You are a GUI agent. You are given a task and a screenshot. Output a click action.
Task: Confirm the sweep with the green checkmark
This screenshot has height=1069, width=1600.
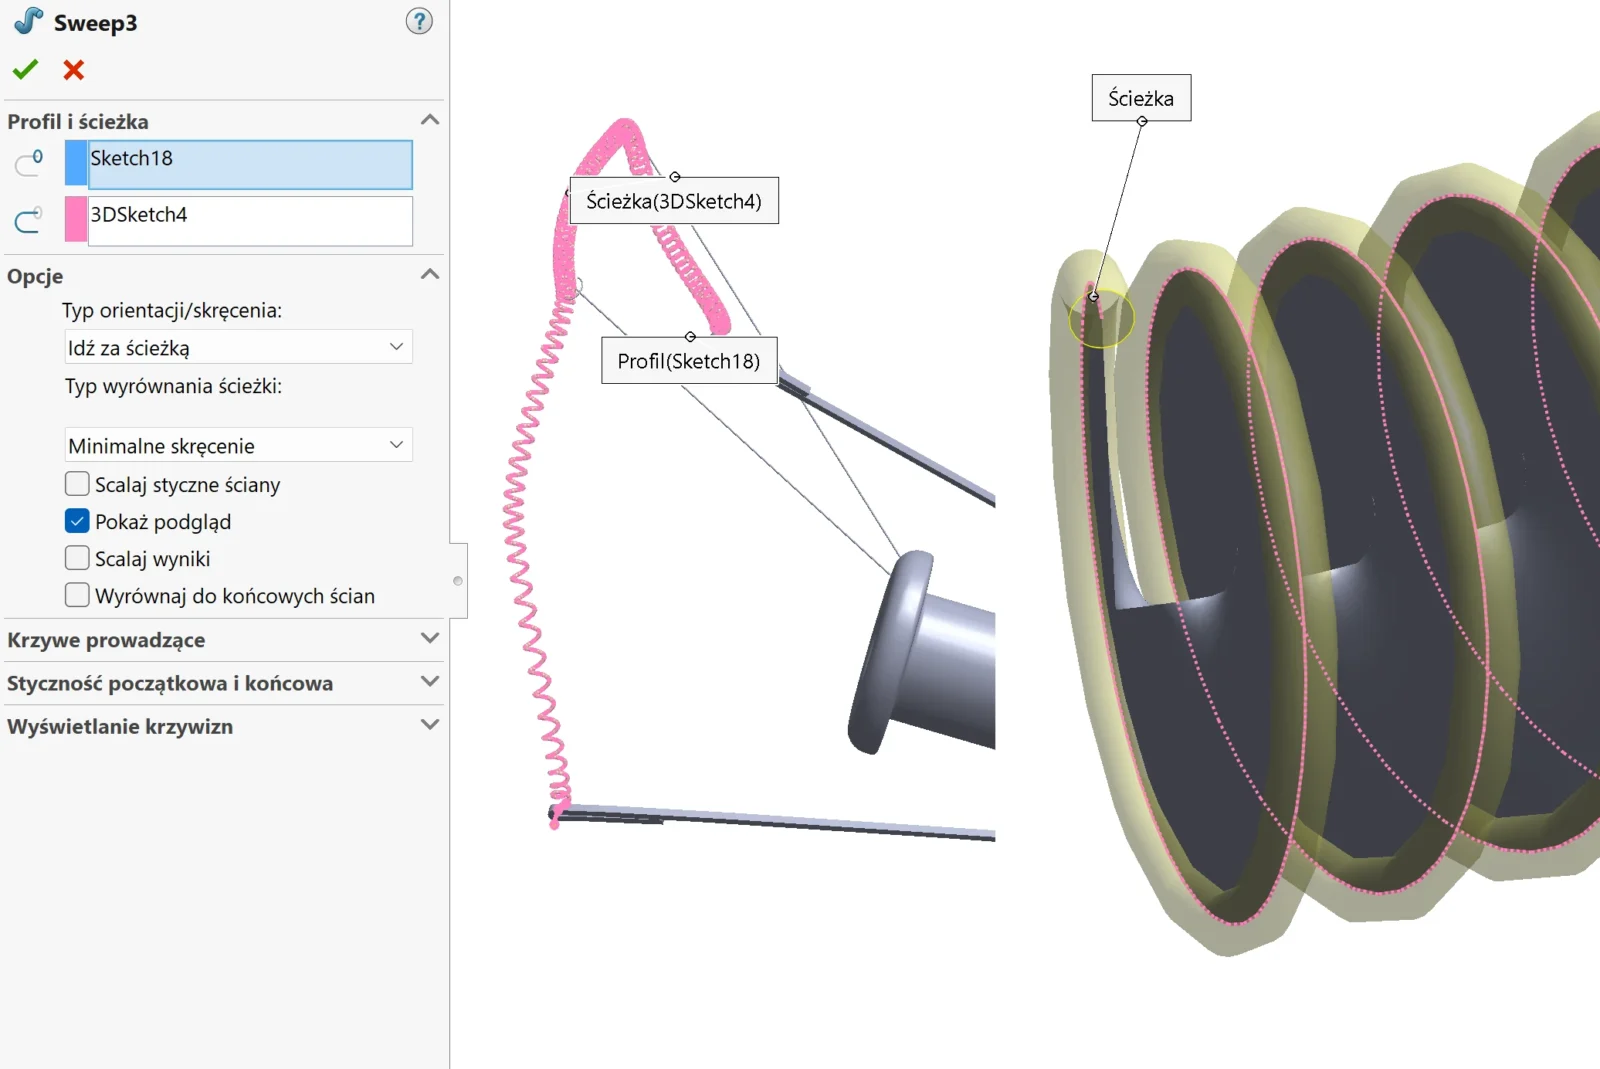pyautogui.click(x=25, y=70)
